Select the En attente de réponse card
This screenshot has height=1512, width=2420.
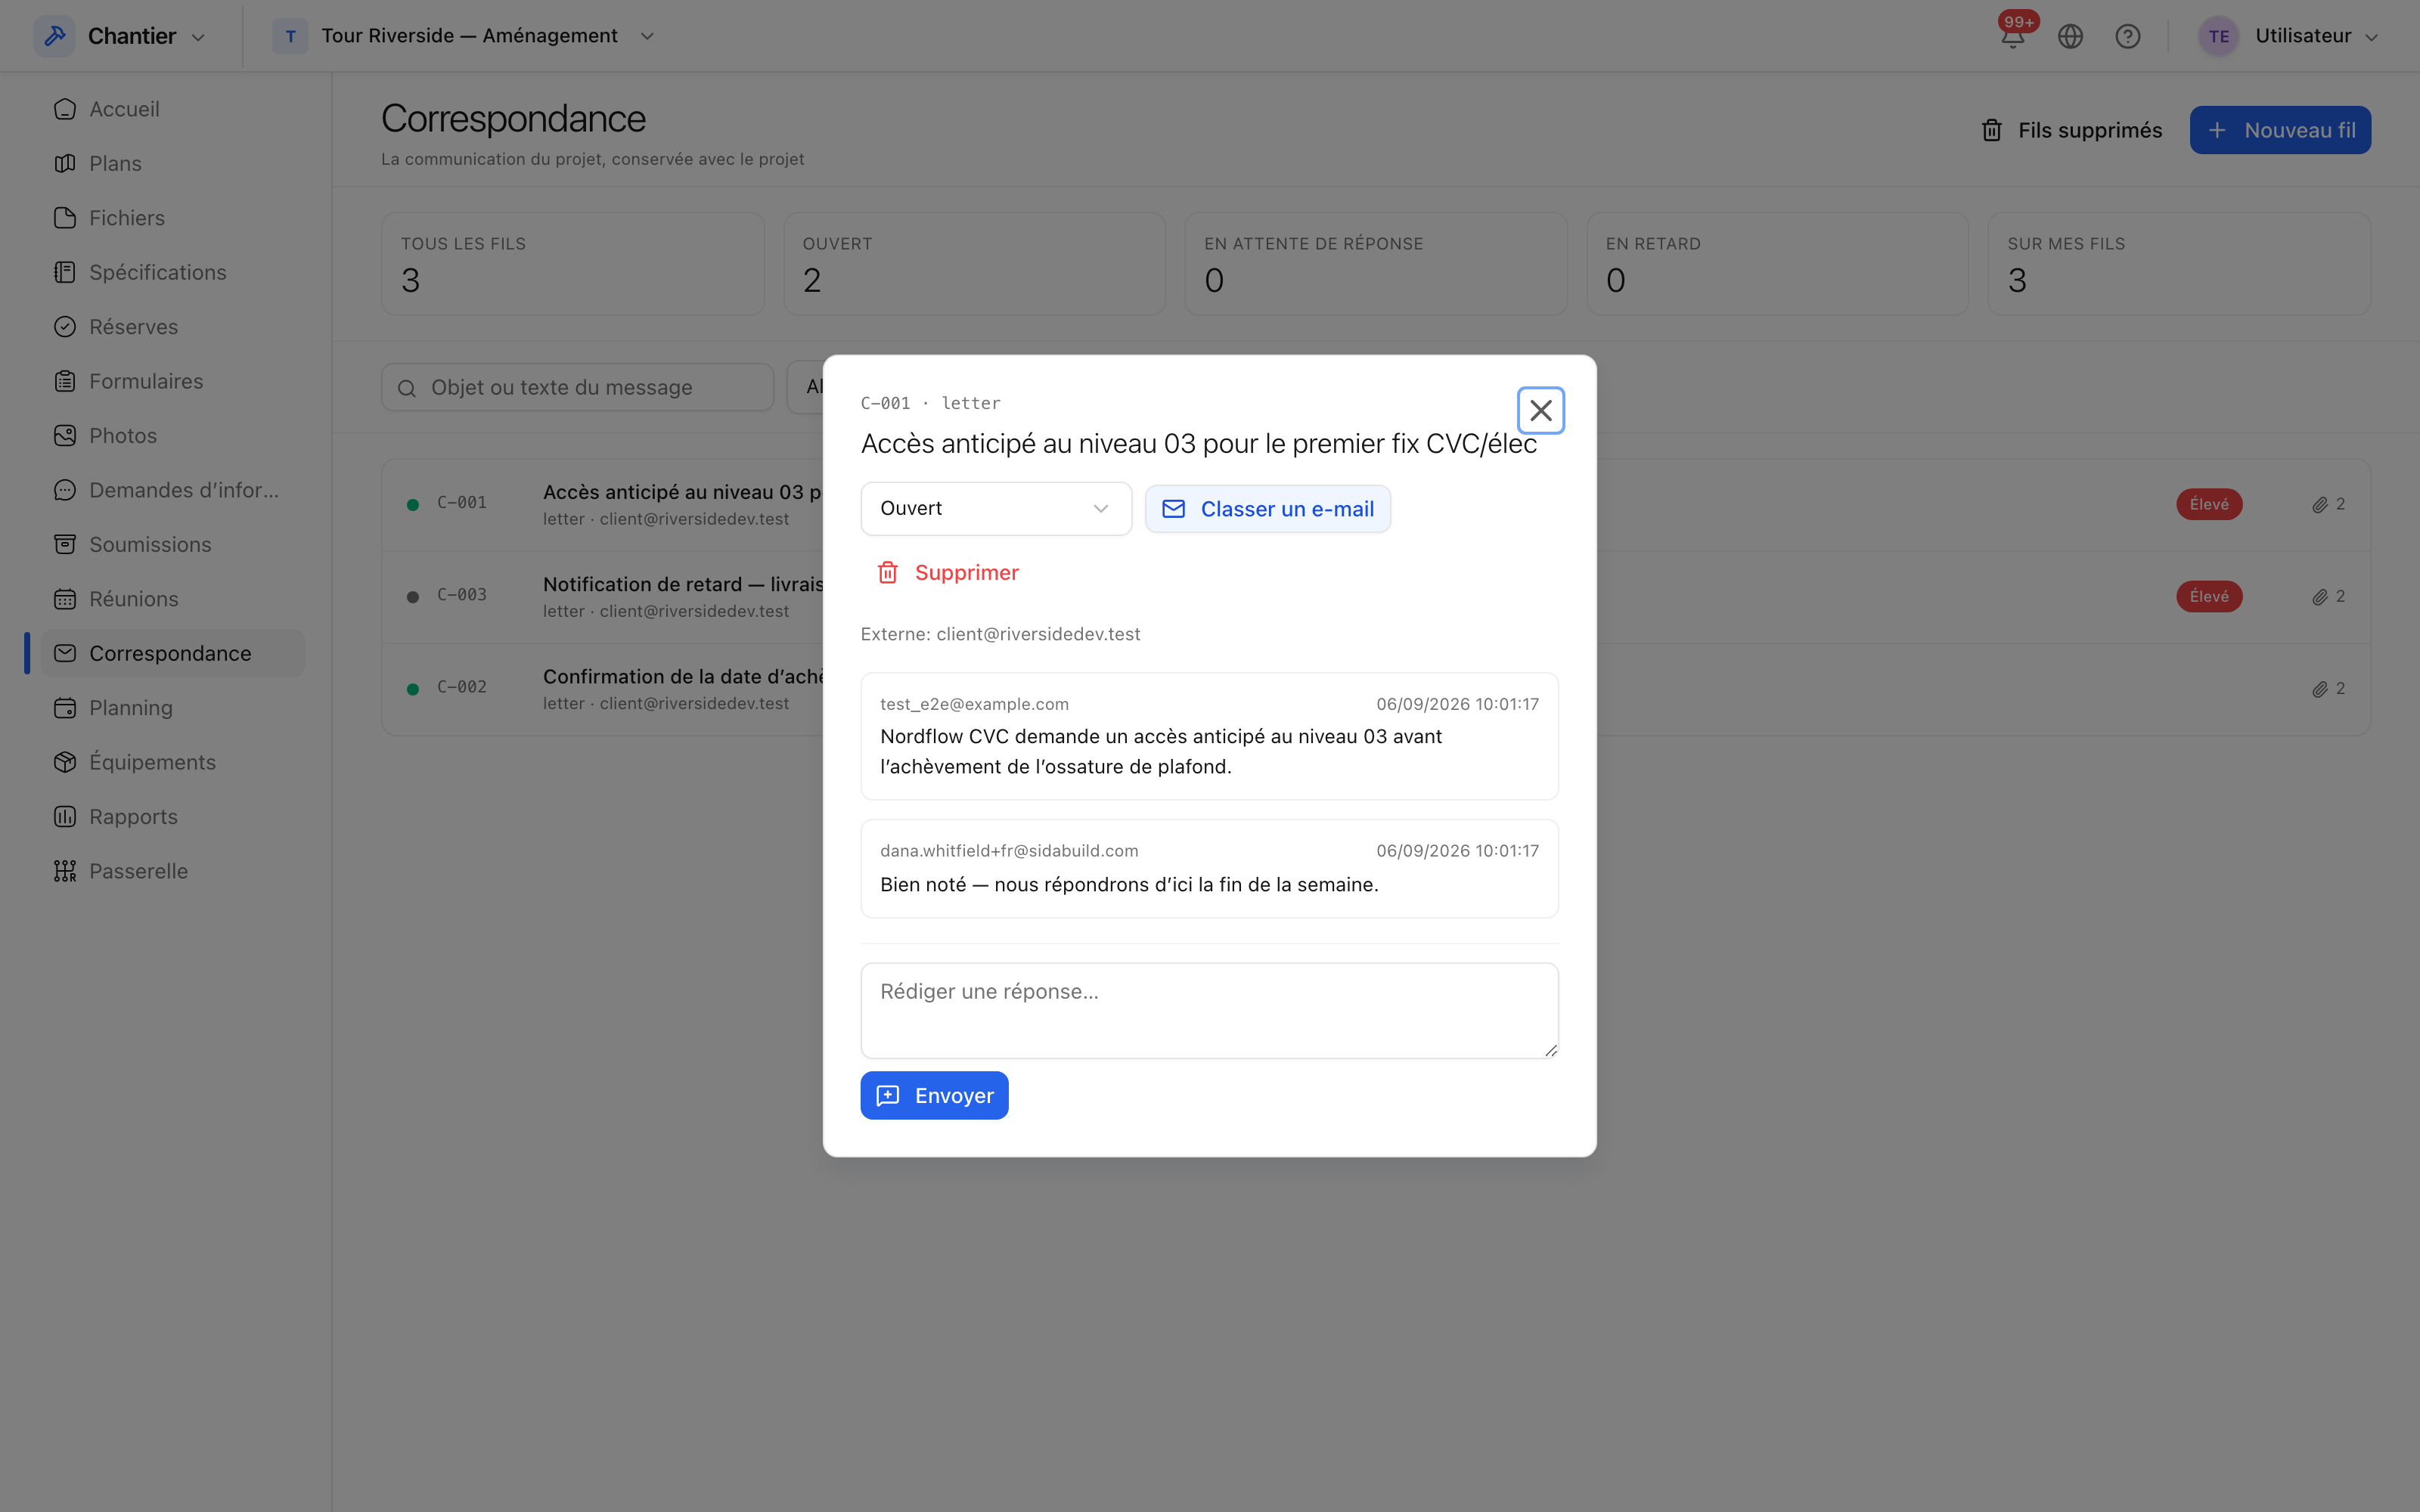tap(1375, 264)
